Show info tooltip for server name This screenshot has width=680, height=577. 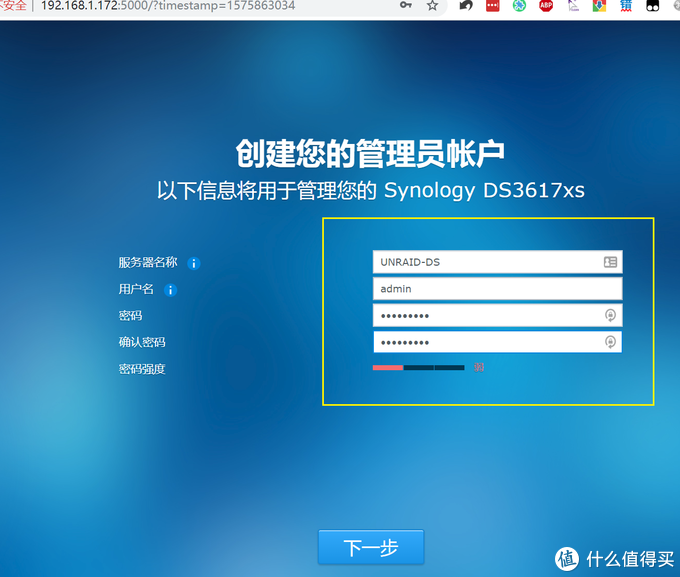click(x=193, y=263)
